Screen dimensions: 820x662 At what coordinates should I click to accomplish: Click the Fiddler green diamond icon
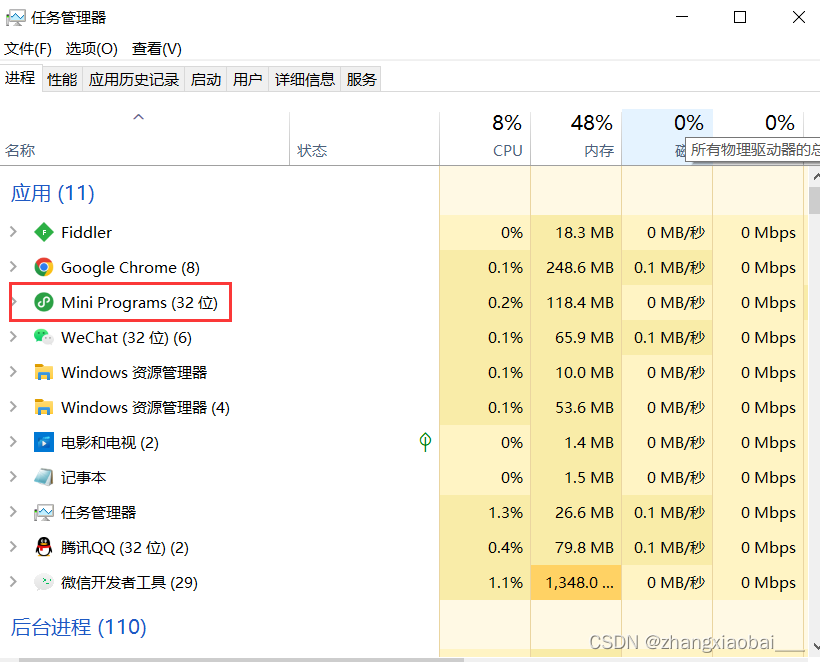tap(43, 232)
